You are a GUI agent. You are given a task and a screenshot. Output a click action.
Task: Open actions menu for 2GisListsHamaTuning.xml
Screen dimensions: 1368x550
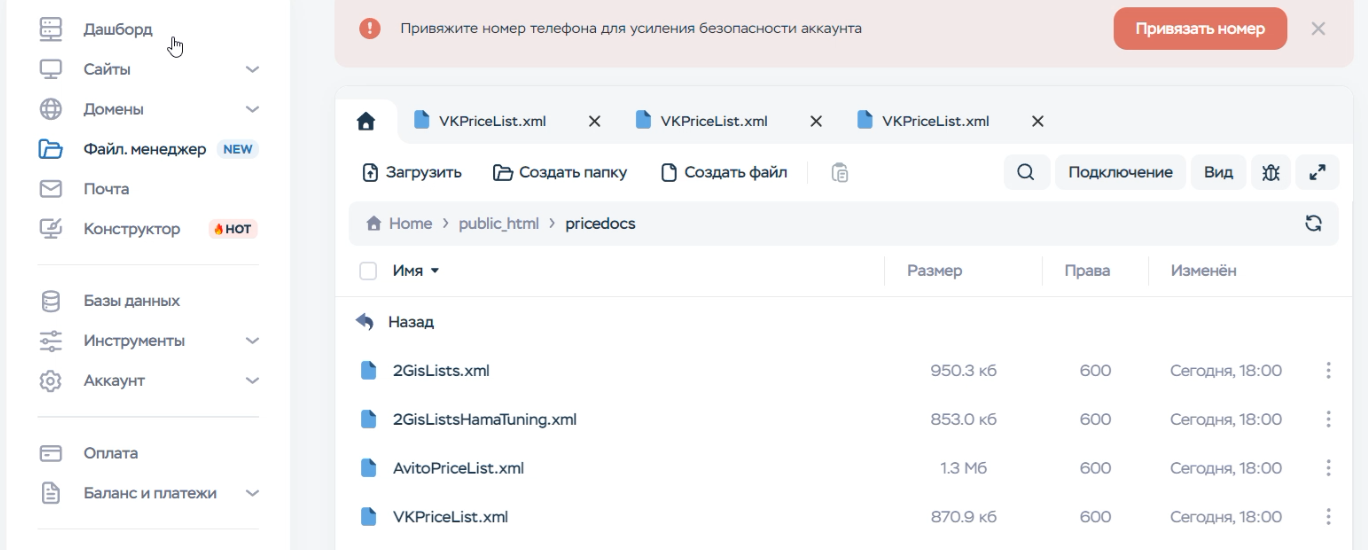pyautogui.click(x=1328, y=419)
